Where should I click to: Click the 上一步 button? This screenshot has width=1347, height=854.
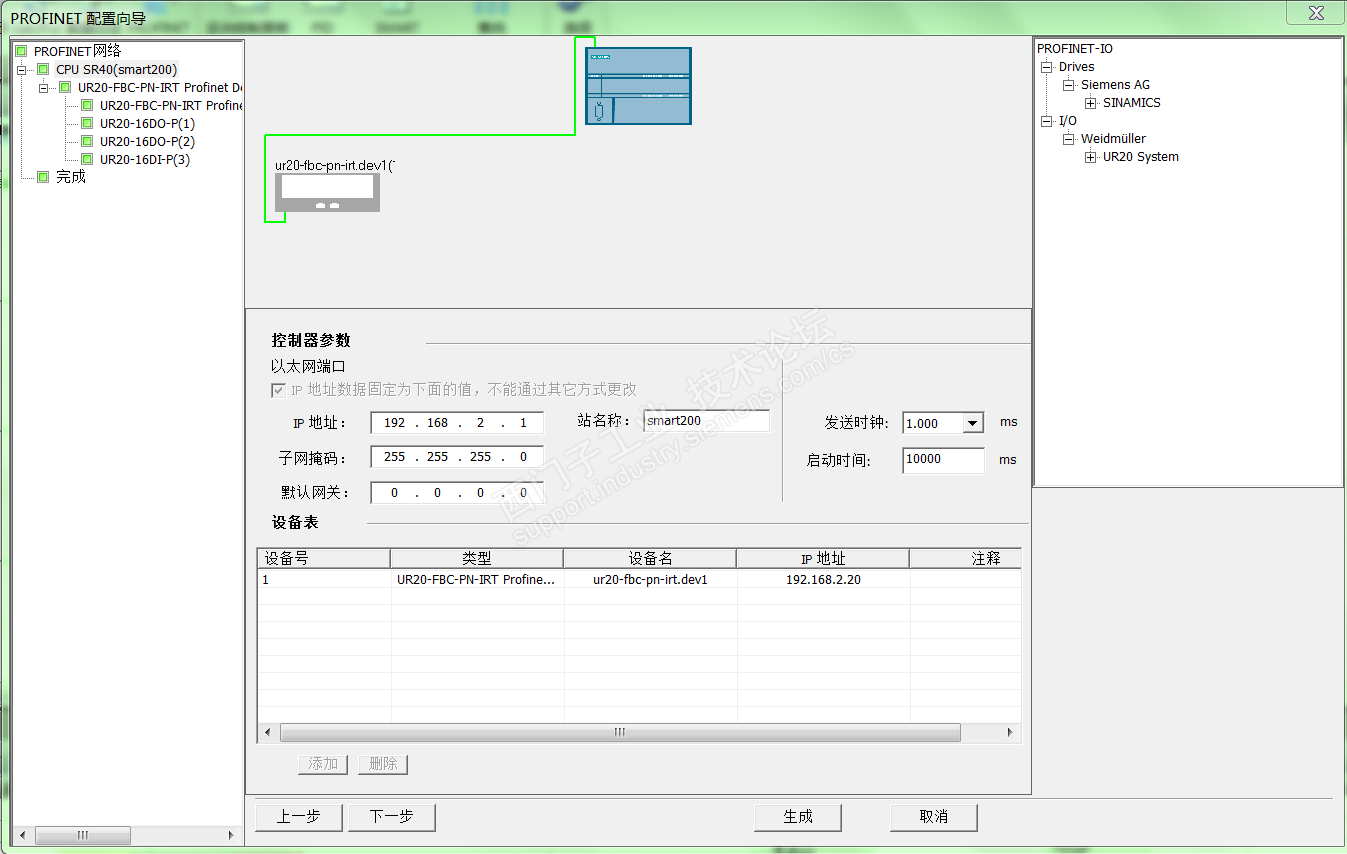click(x=299, y=817)
